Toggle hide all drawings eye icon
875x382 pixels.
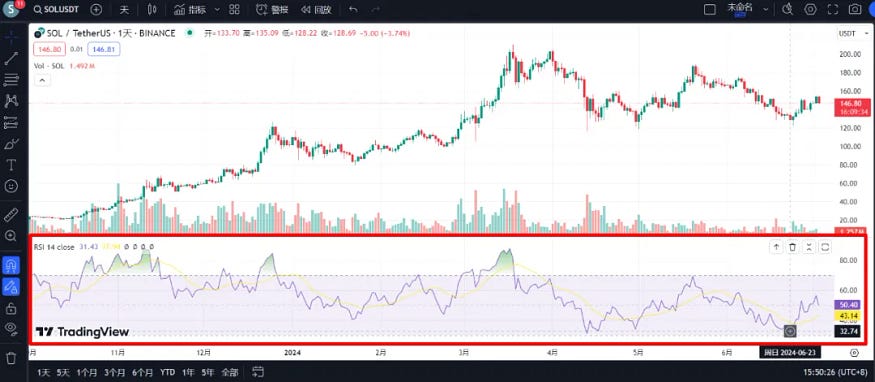pyautogui.click(x=11, y=328)
